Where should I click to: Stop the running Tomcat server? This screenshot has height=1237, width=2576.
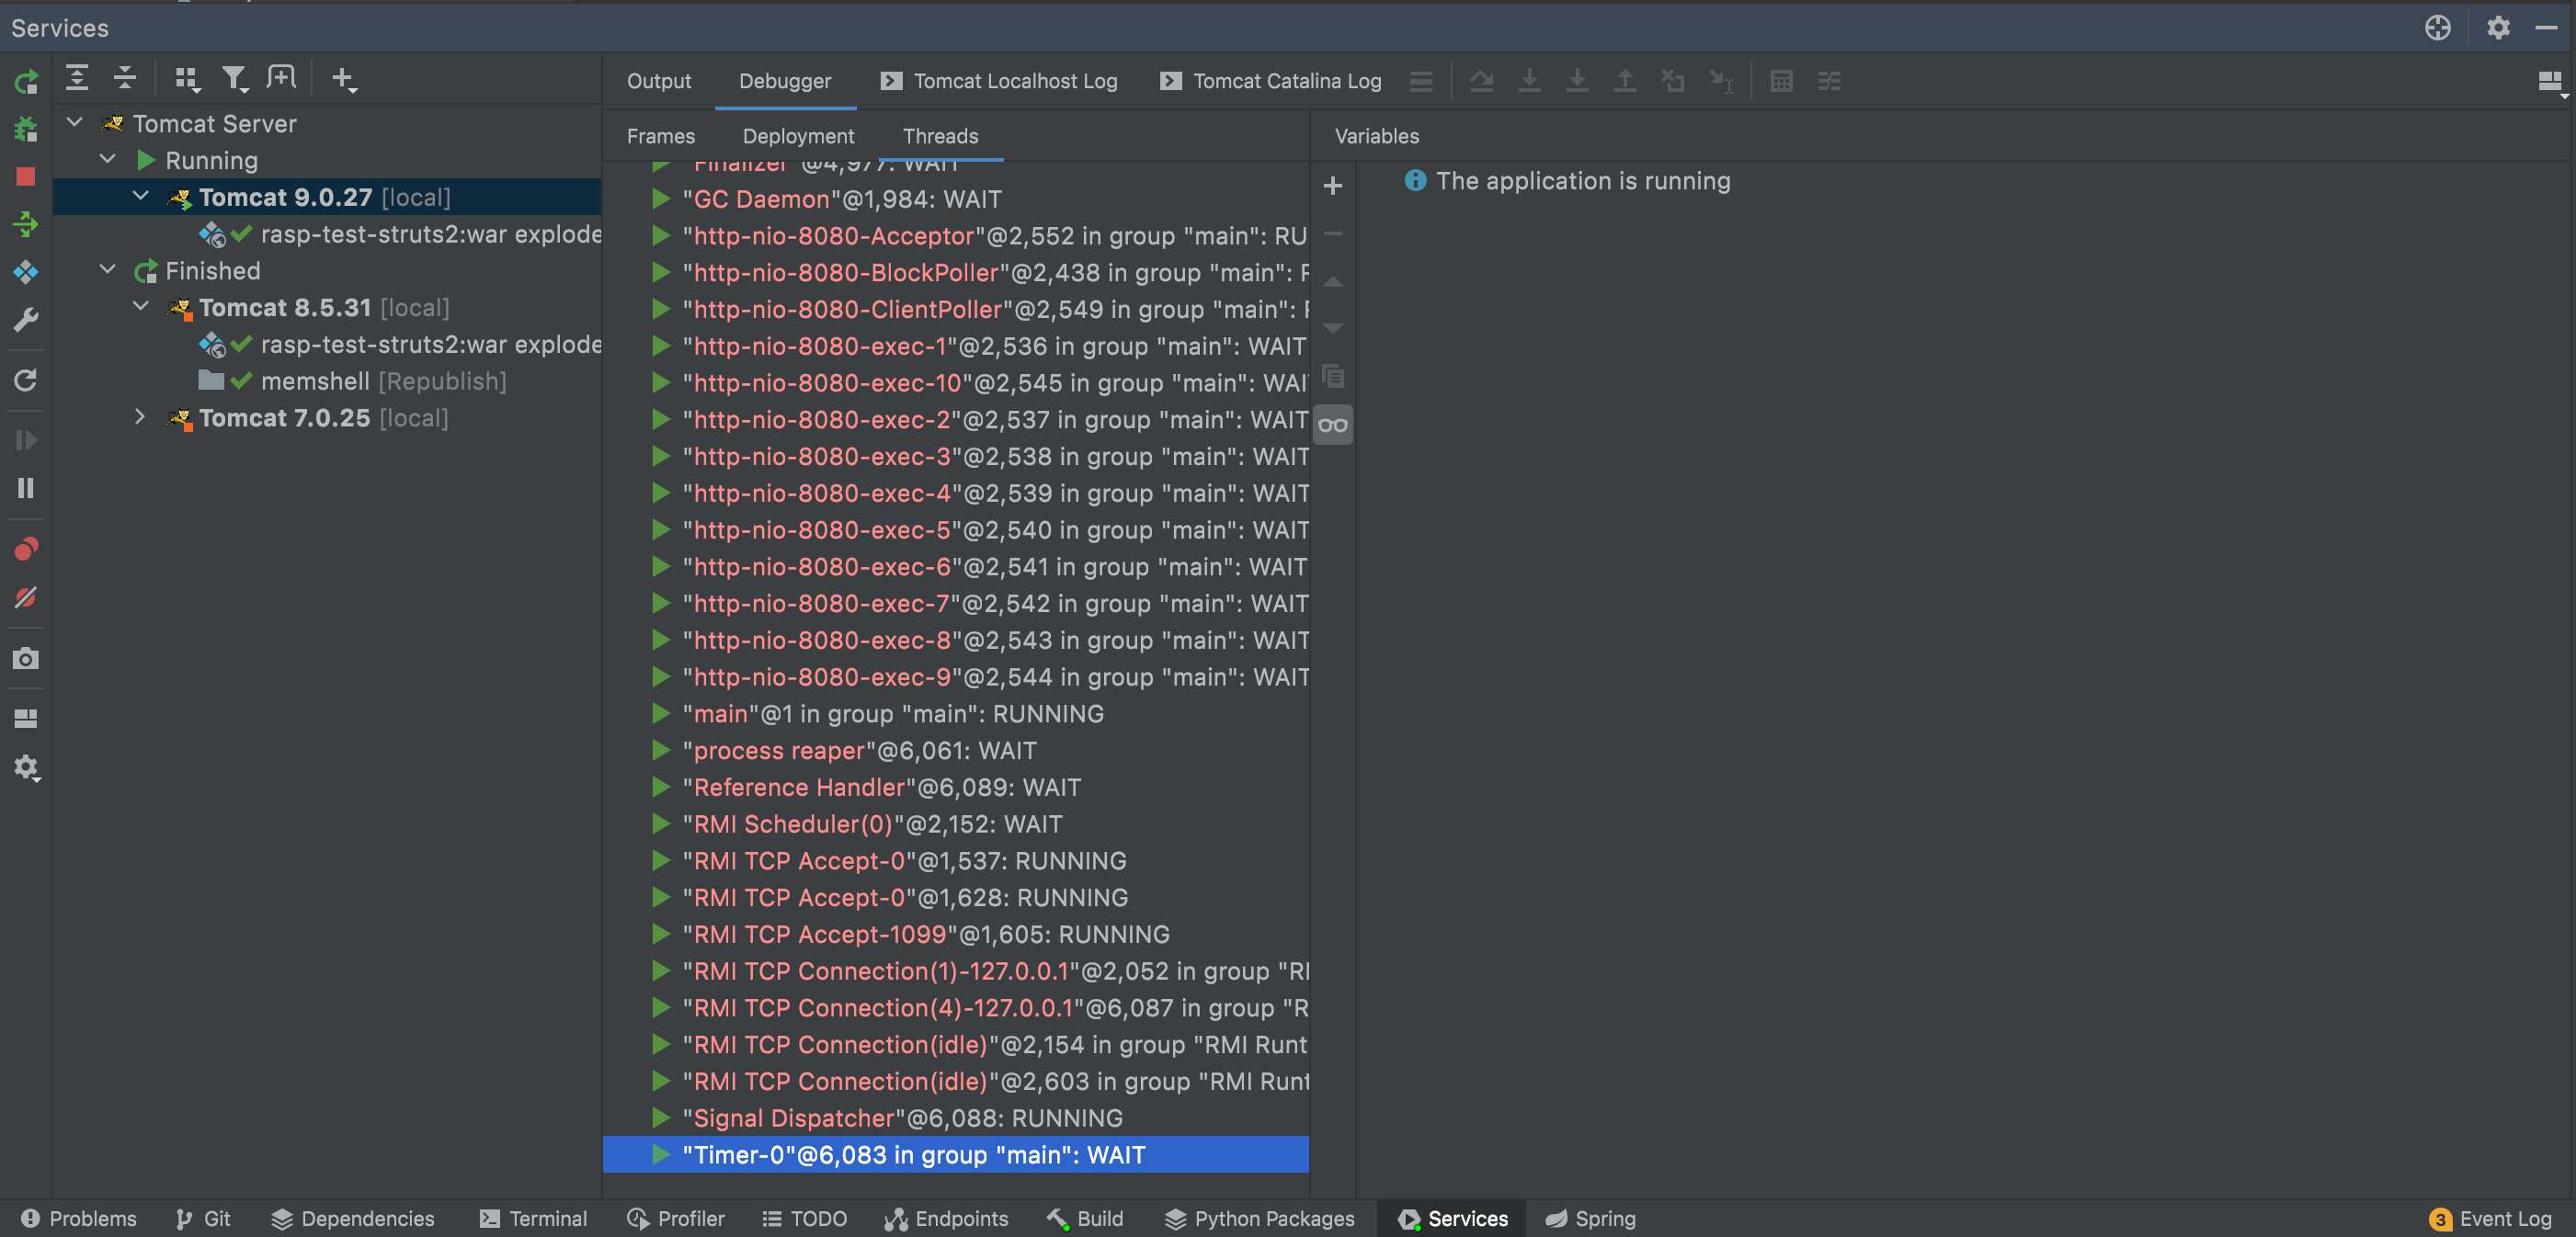pyautogui.click(x=26, y=177)
